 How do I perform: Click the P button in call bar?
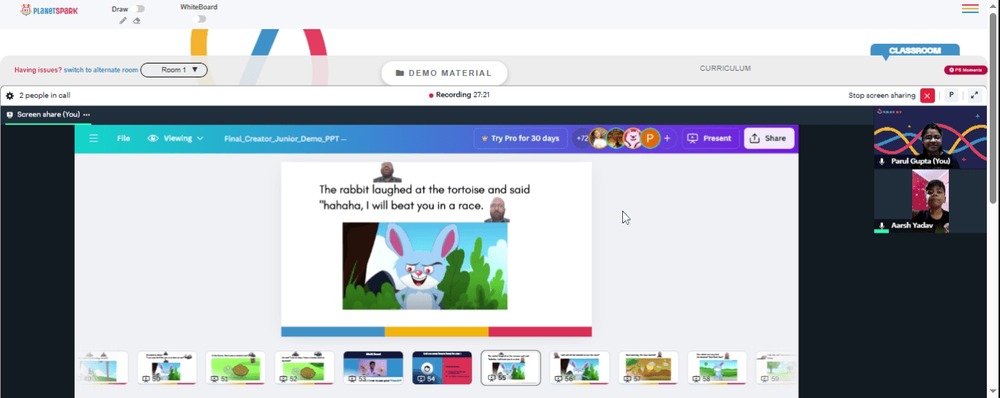tap(951, 95)
